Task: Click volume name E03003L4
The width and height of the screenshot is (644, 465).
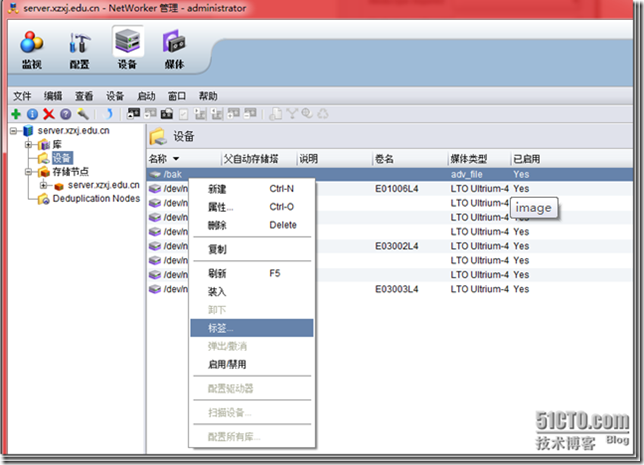Action: pyautogui.click(x=397, y=290)
